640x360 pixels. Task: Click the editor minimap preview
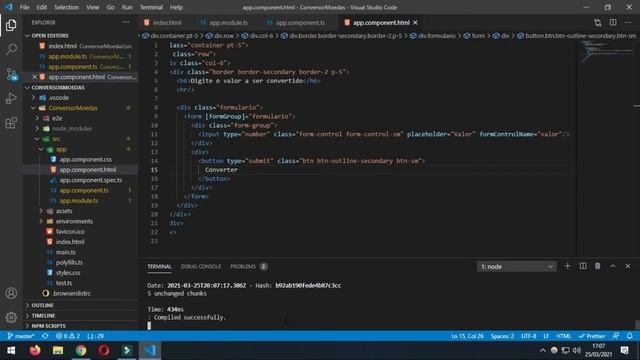click(x=606, y=51)
